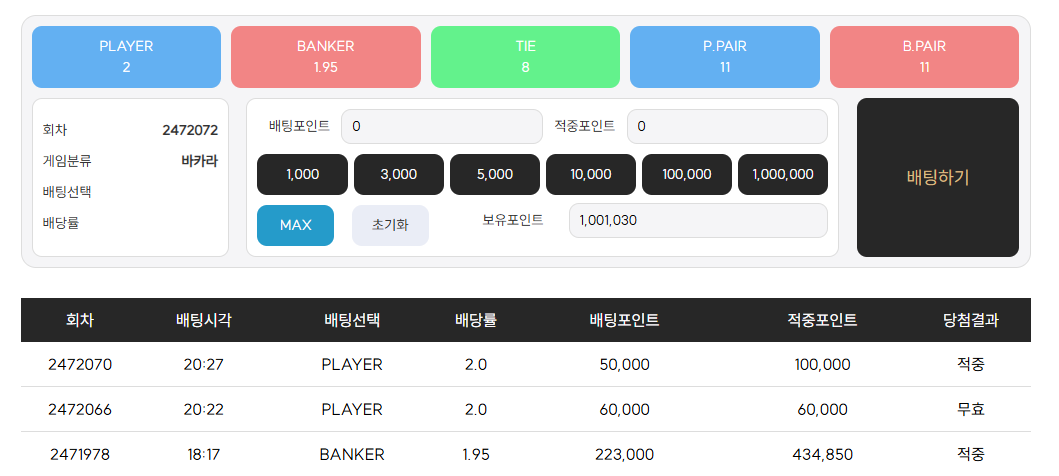This screenshot has height=476, width=1059.
Task: Add 3,000 points to the bet
Action: click(x=398, y=174)
